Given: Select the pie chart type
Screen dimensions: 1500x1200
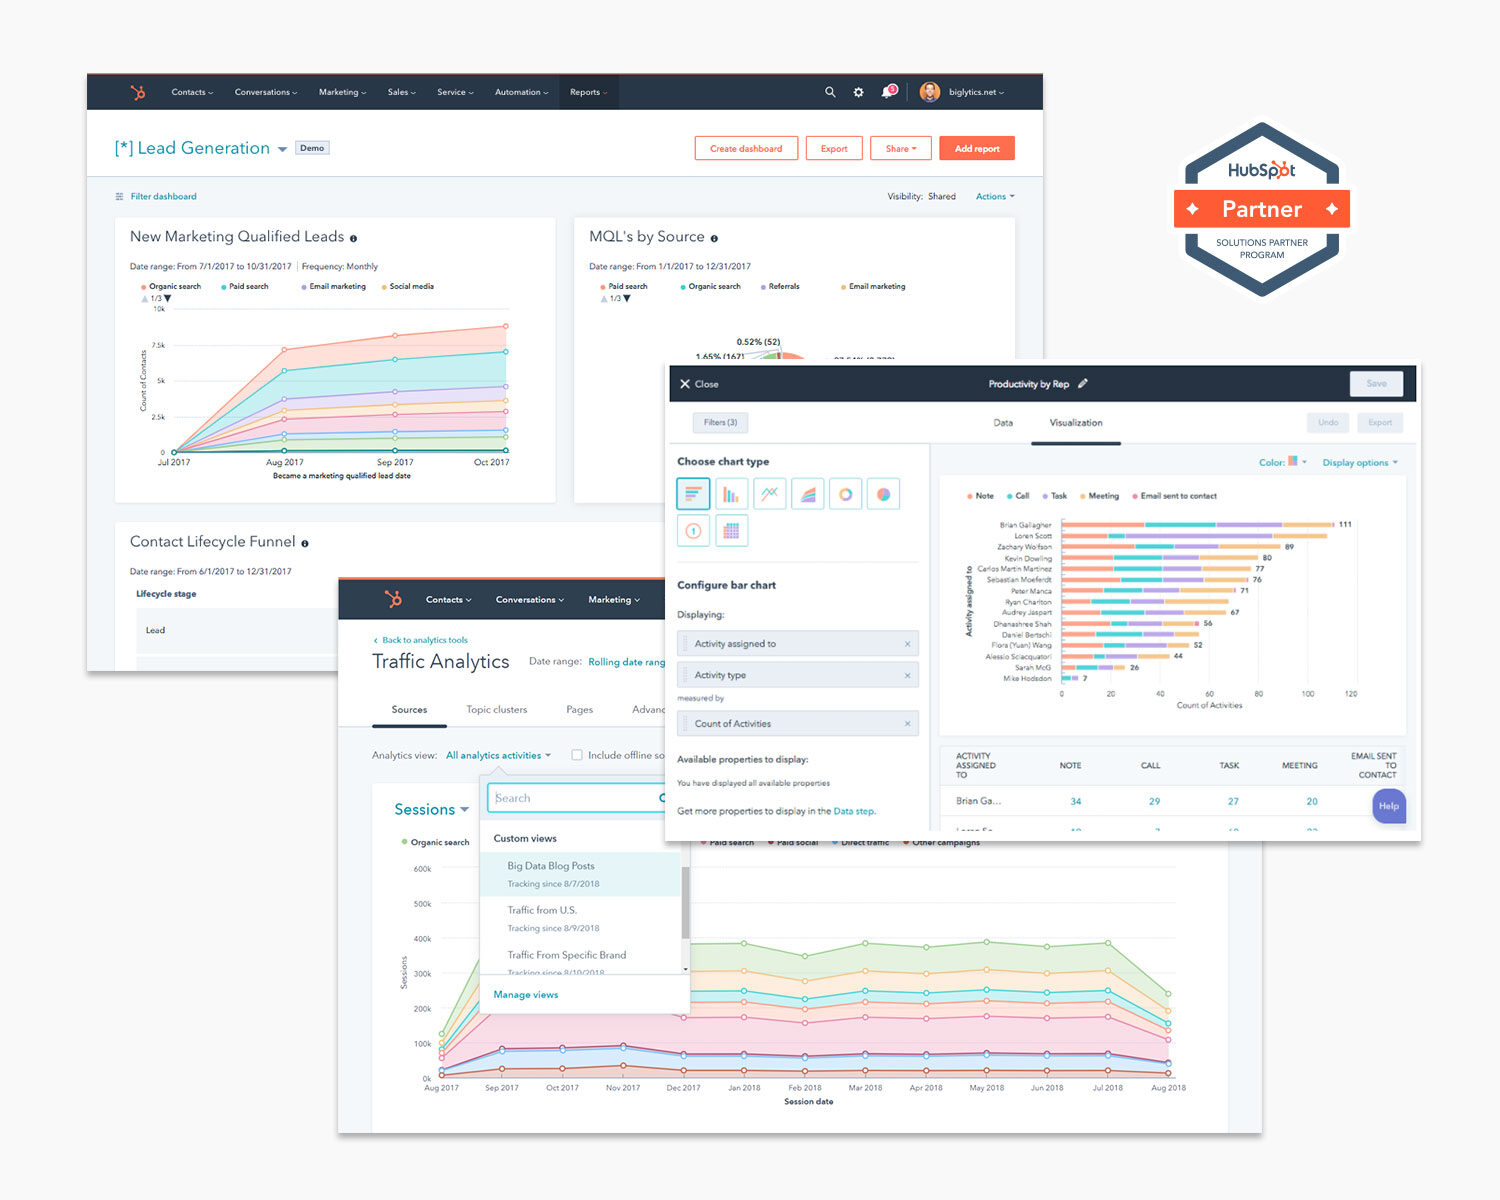Looking at the screenshot, I should [883, 494].
